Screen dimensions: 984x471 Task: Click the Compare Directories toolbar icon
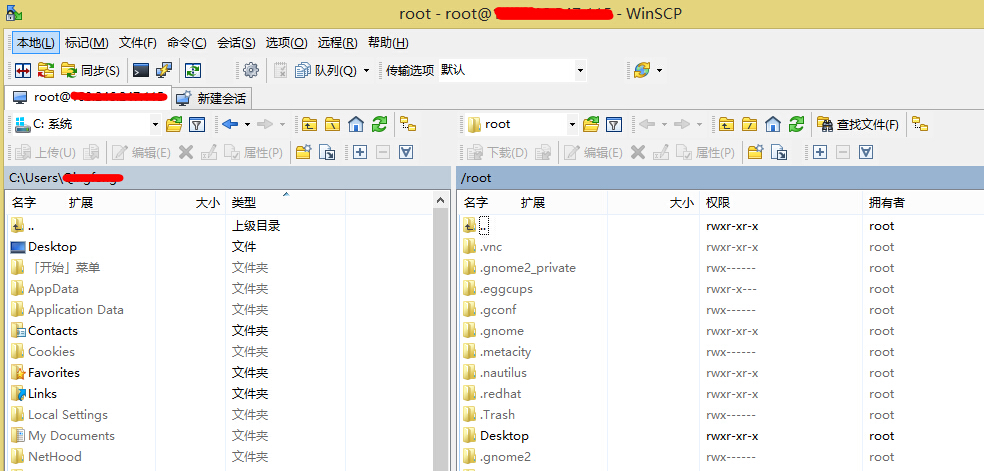[x=23, y=70]
